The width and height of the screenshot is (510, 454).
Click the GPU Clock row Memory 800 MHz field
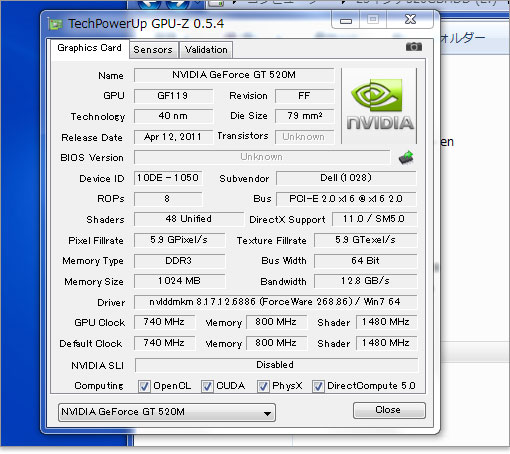[x=276, y=322]
